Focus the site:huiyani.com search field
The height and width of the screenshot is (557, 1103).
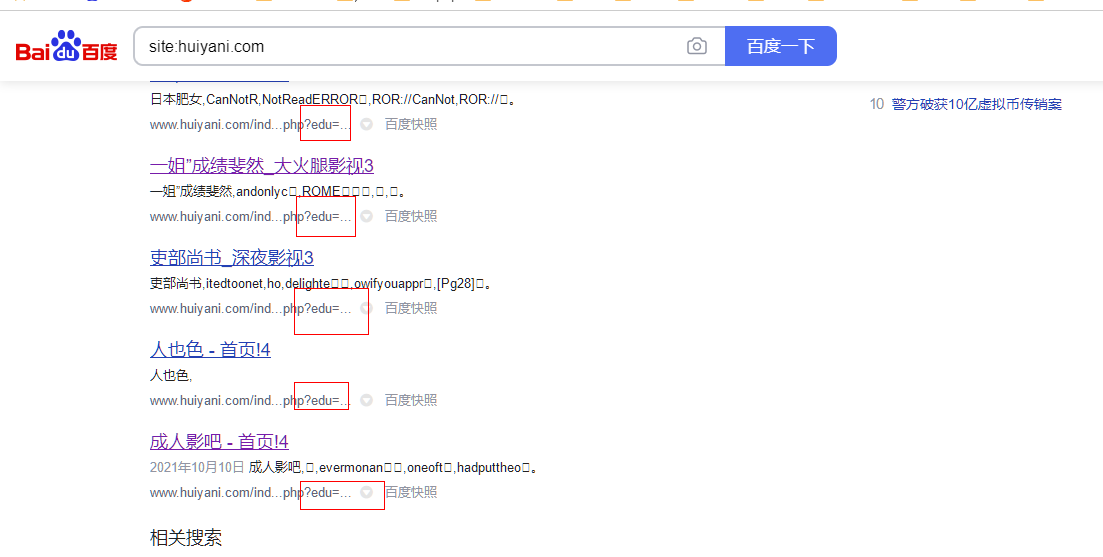coord(410,46)
